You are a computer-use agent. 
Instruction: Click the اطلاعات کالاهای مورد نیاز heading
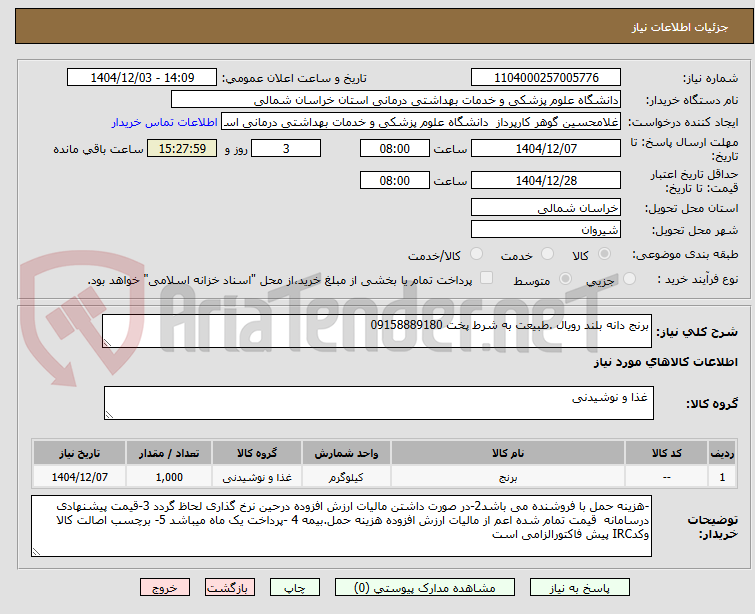[x=665, y=362]
